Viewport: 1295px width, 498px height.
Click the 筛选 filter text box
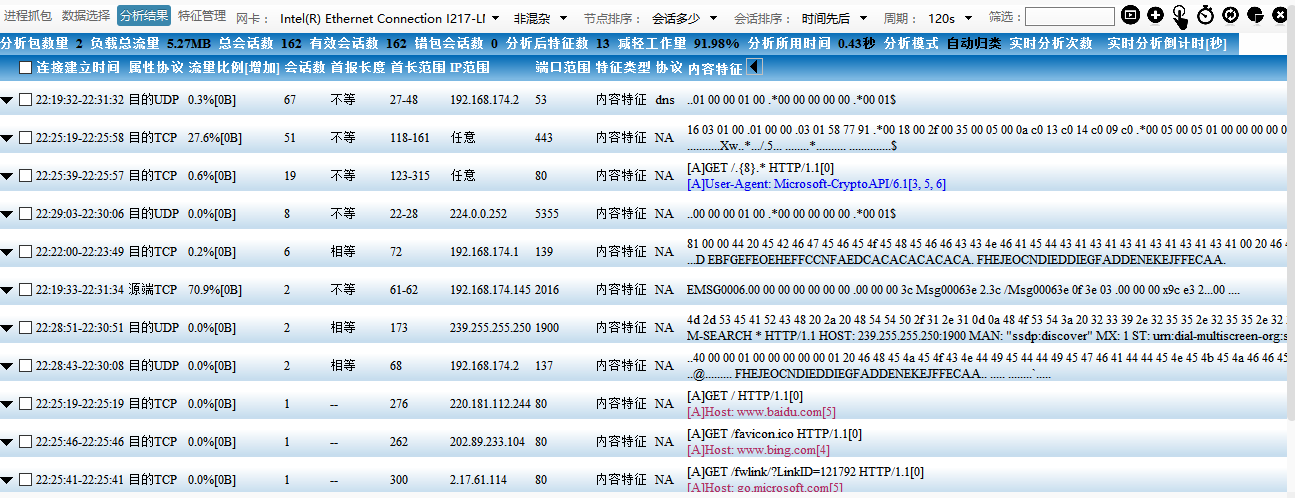[1069, 17]
